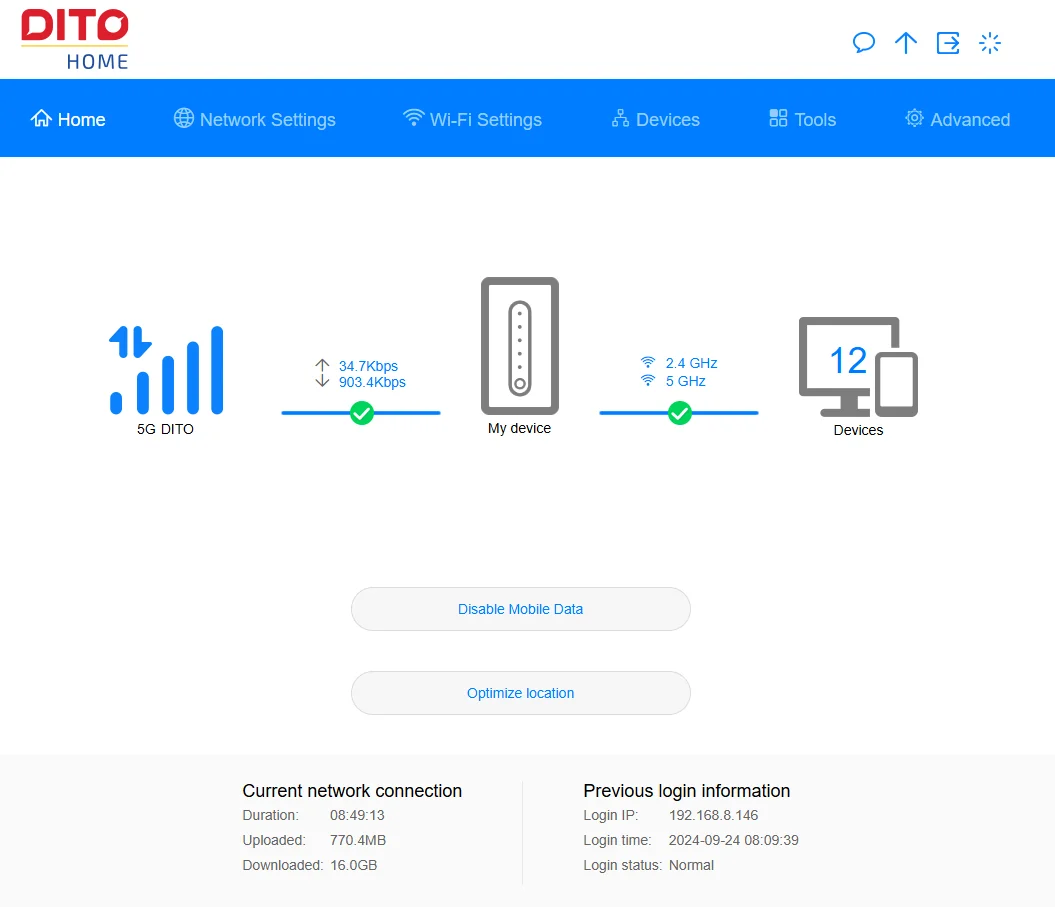The width and height of the screenshot is (1055, 907).
Task: Click the Current network connection heading
Action: pyautogui.click(x=352, y=791)
